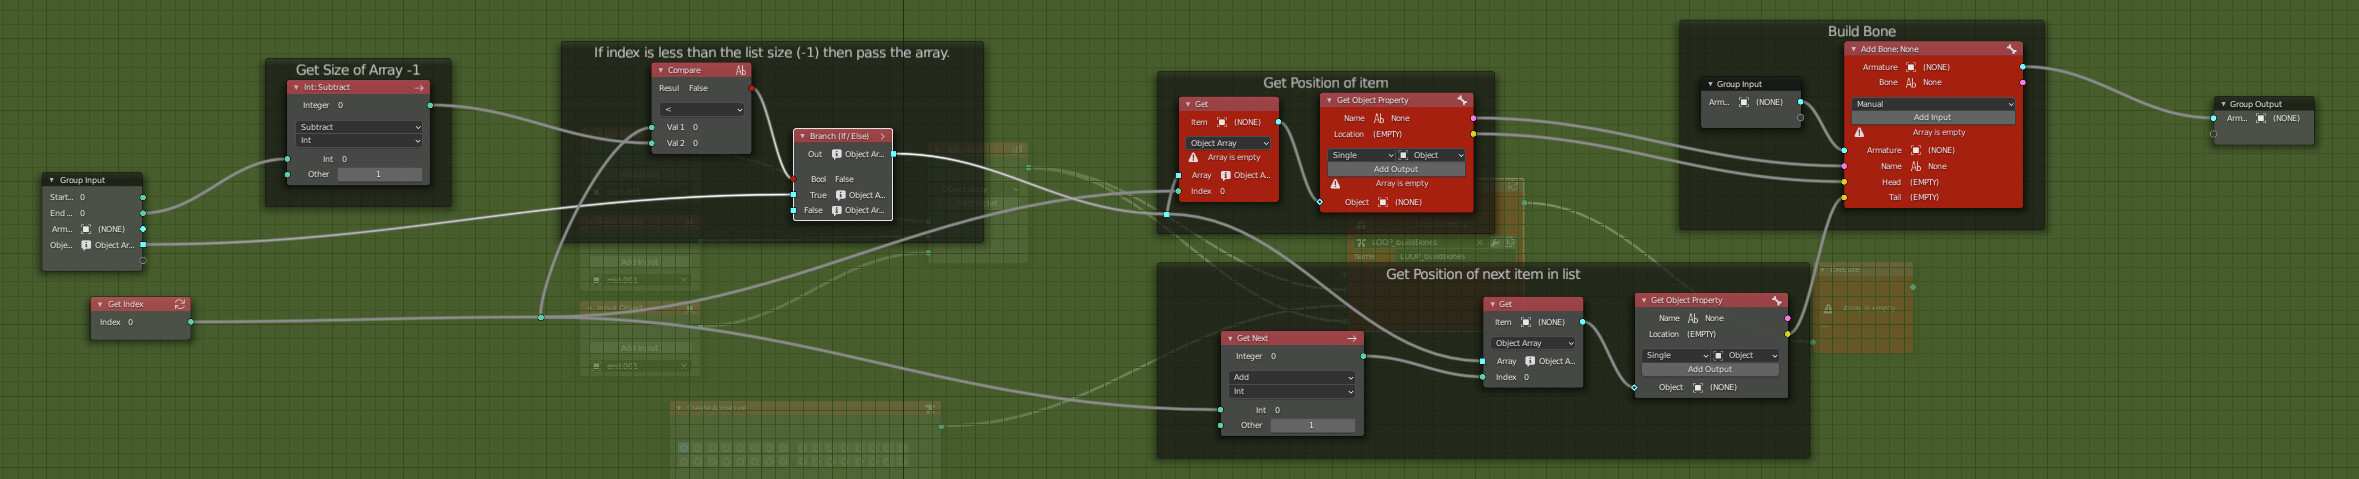The image size is (2359, 479).
Task: Open Single dropdown in the red Get Object Property
Action: coord(1361,156)
